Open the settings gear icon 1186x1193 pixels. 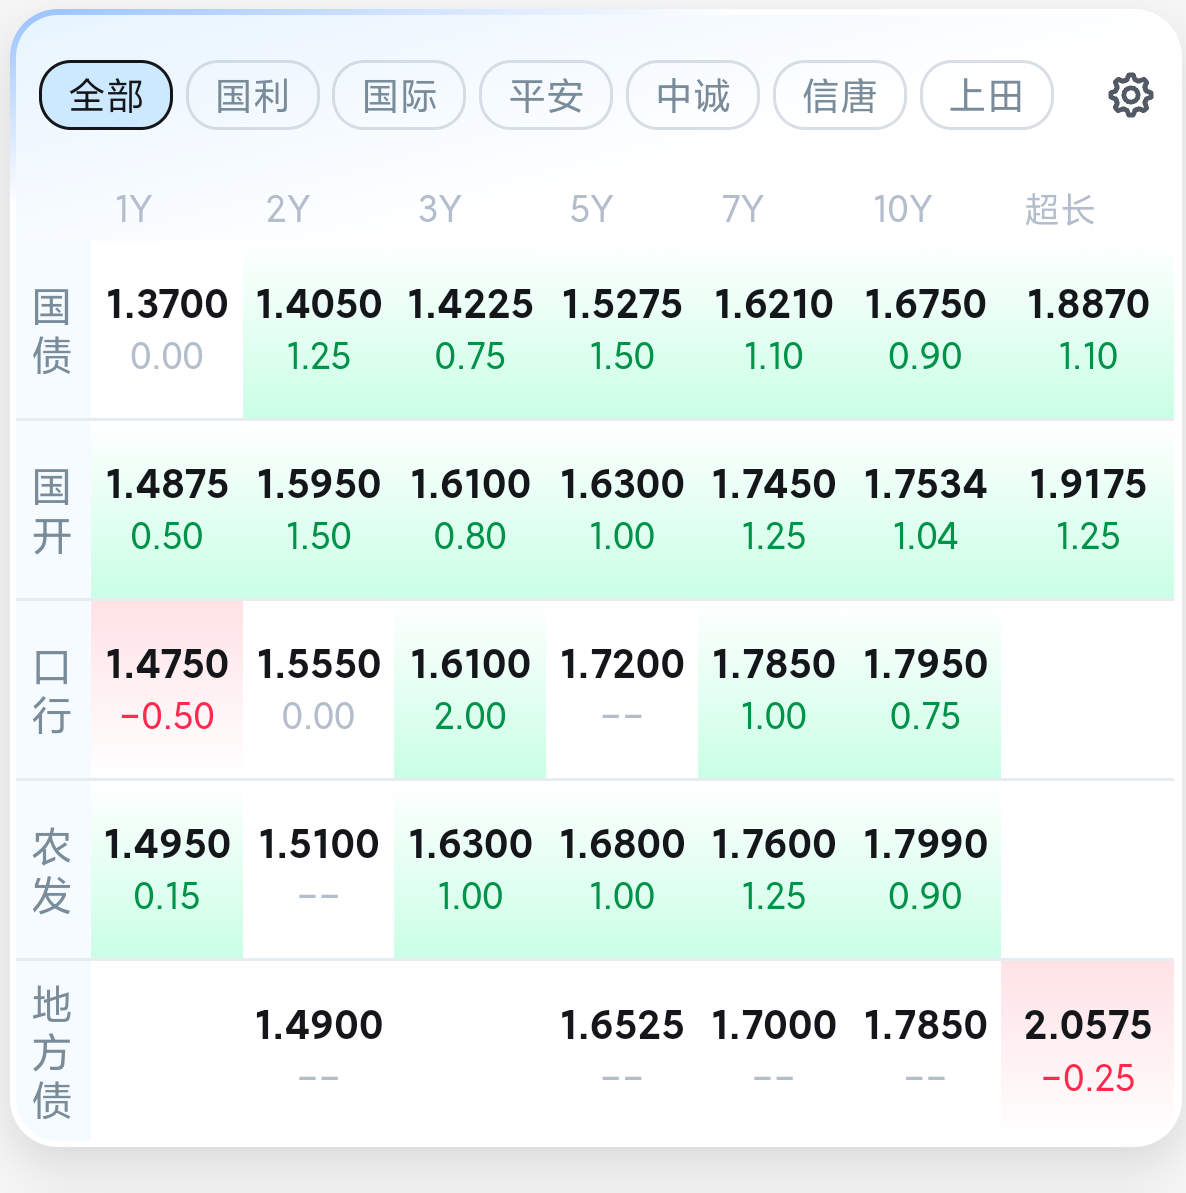pos(1130,96)
